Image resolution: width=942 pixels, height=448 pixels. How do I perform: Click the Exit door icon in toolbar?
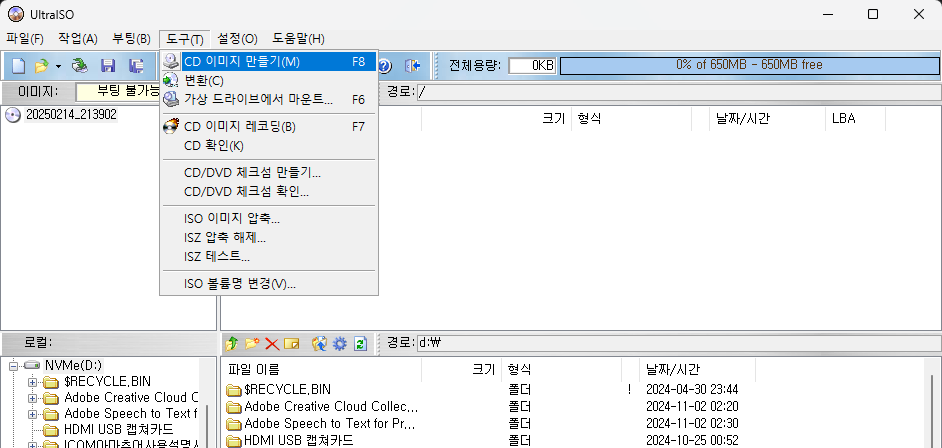(x=412, y=66)
